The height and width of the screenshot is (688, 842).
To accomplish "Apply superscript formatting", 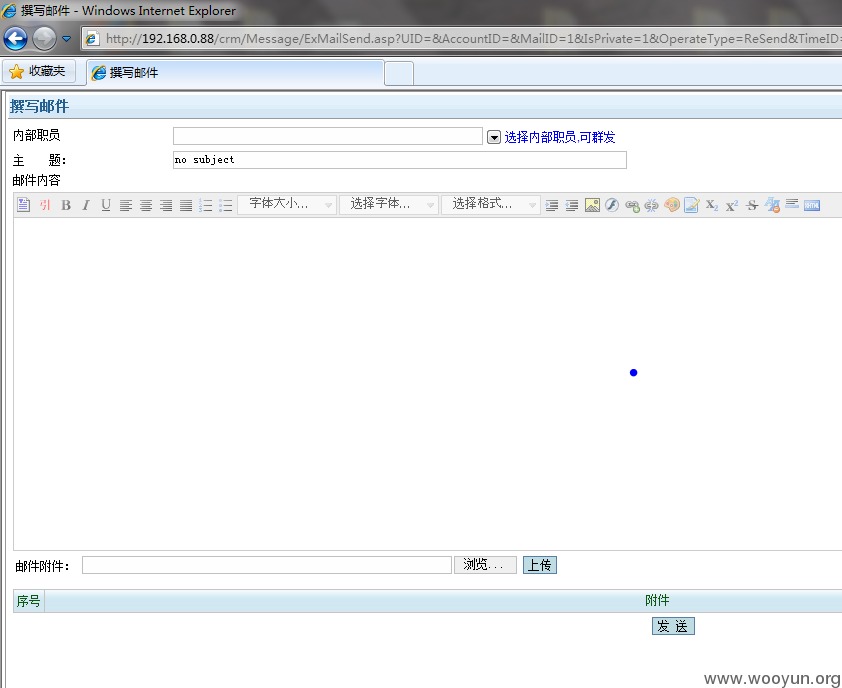I will click(732, 205).
